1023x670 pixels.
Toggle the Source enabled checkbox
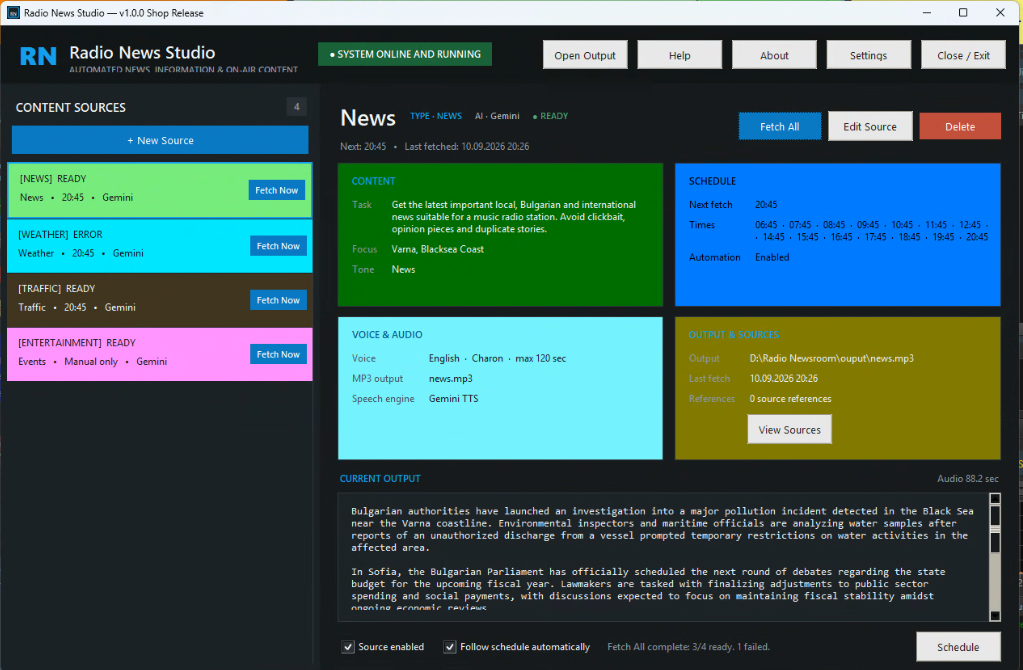348,647
